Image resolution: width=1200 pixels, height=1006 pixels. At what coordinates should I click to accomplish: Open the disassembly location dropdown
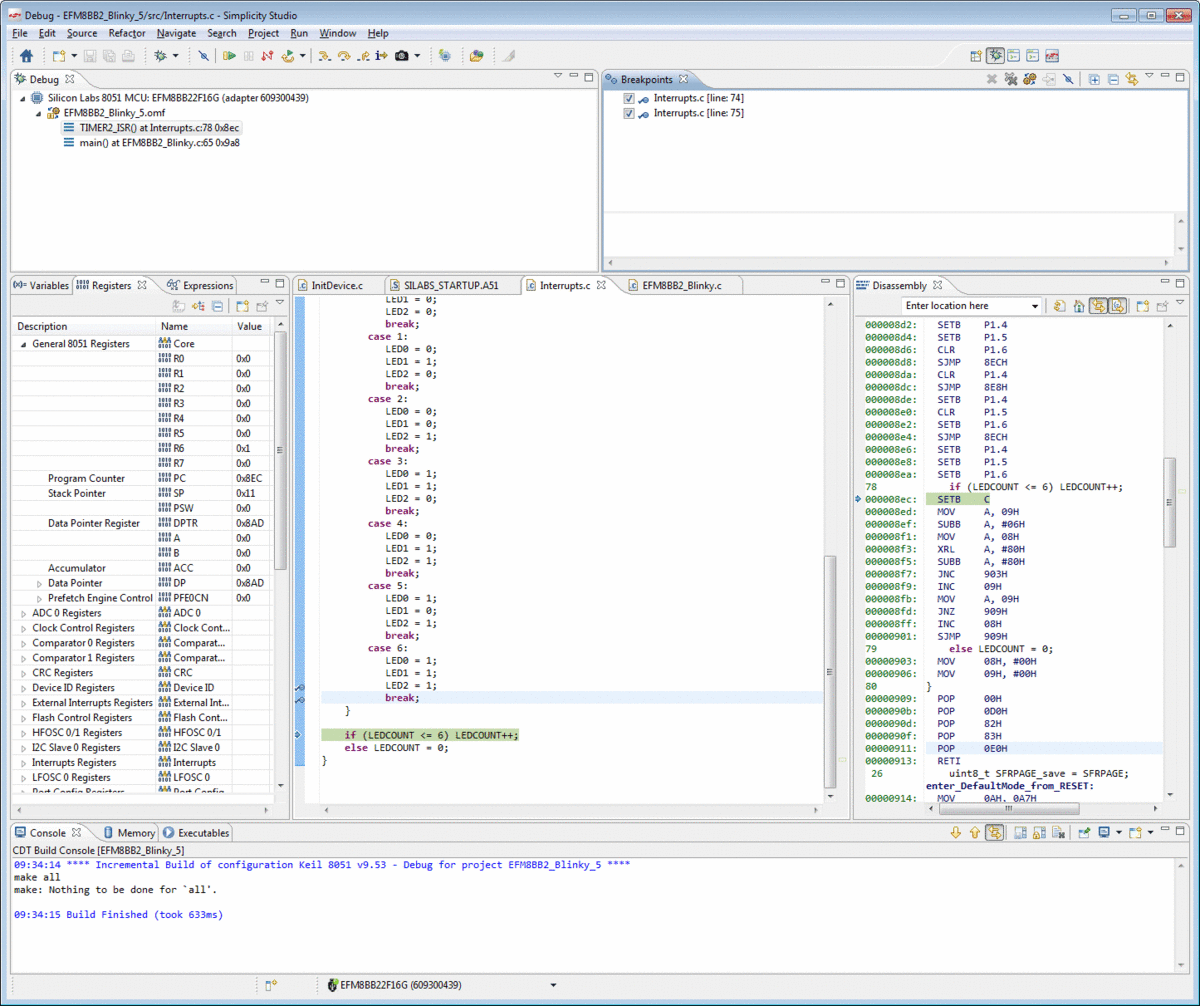1034,306
